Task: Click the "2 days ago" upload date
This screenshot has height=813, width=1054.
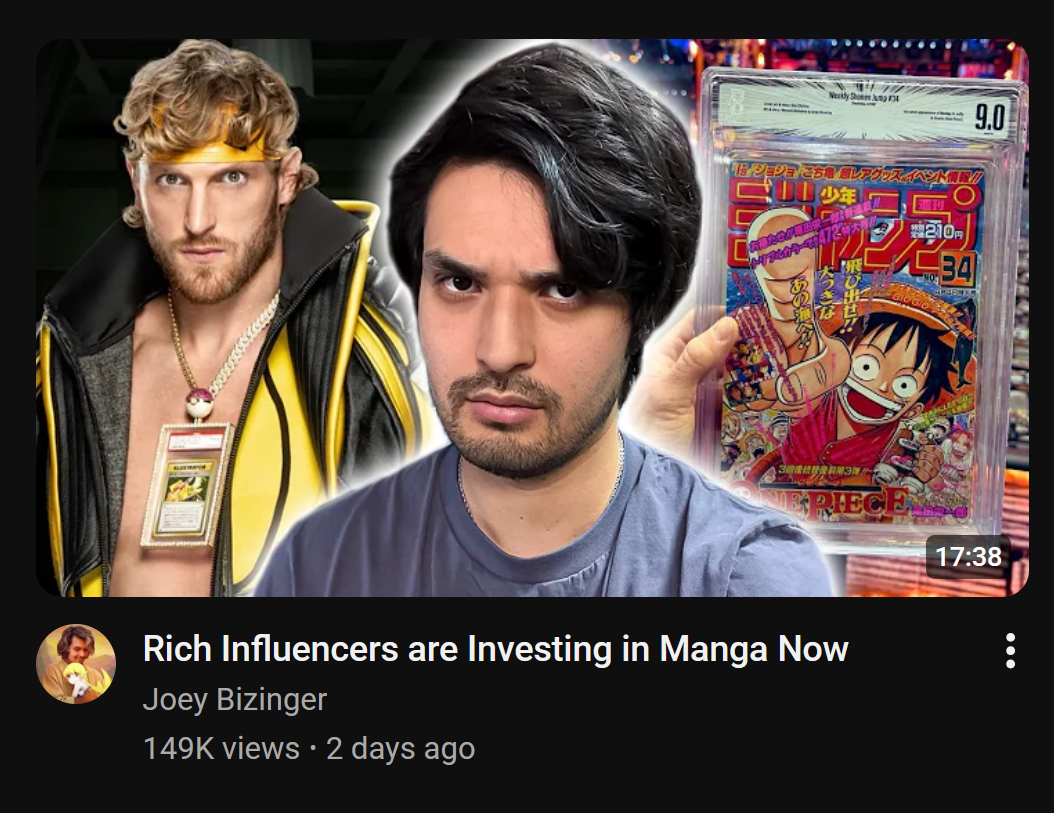Action: coord(401,748)
